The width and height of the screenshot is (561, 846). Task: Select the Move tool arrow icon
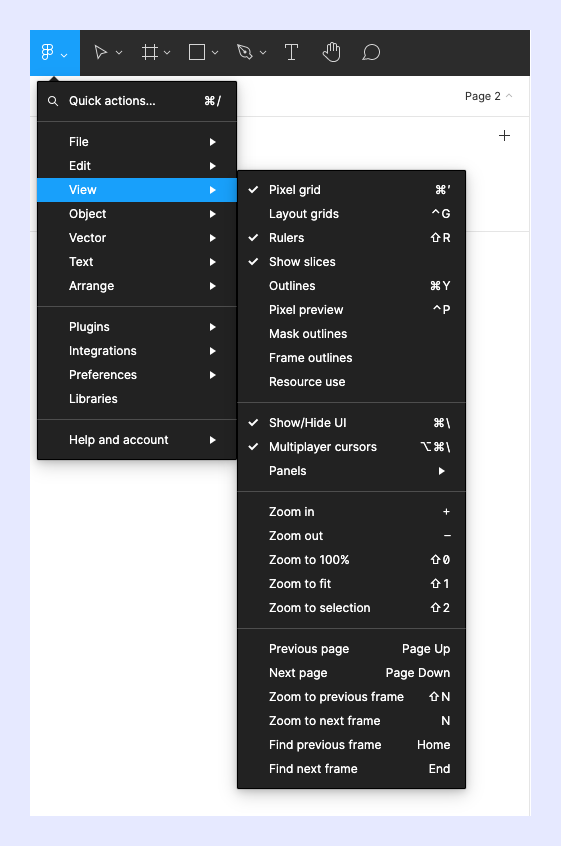tap(100, 52)
